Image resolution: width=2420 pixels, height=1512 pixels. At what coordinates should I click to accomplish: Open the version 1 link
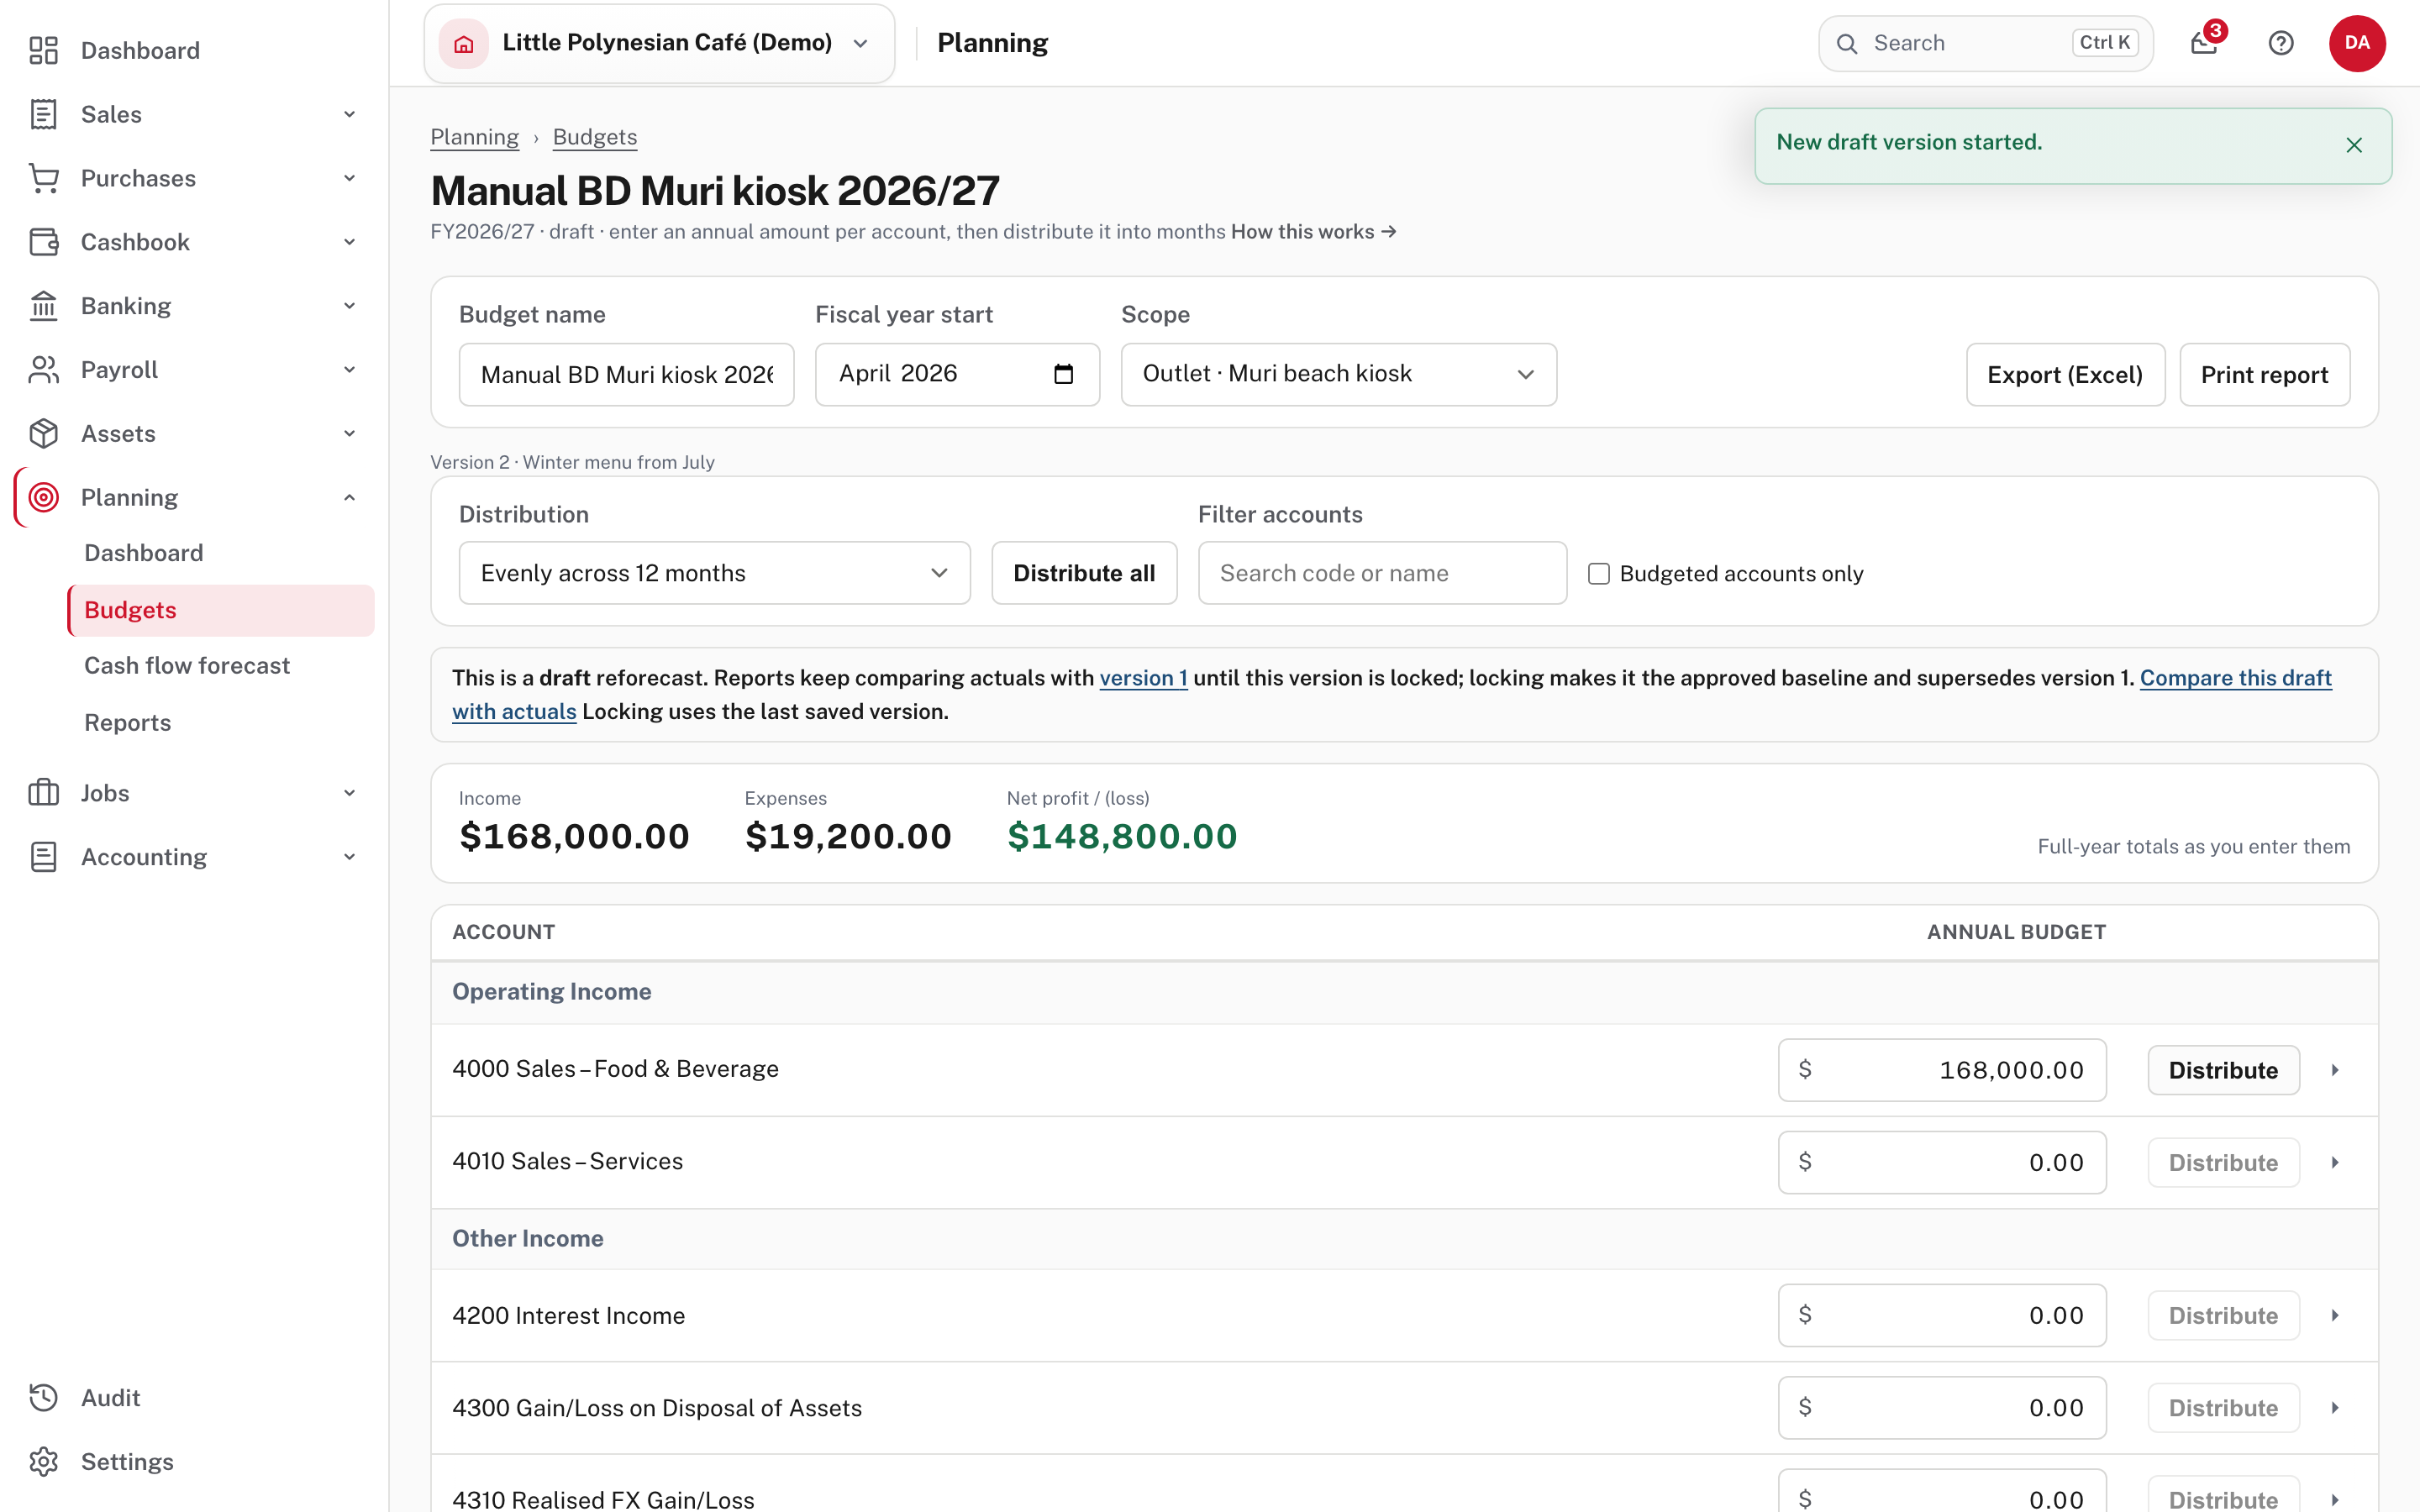point(1143,678)
